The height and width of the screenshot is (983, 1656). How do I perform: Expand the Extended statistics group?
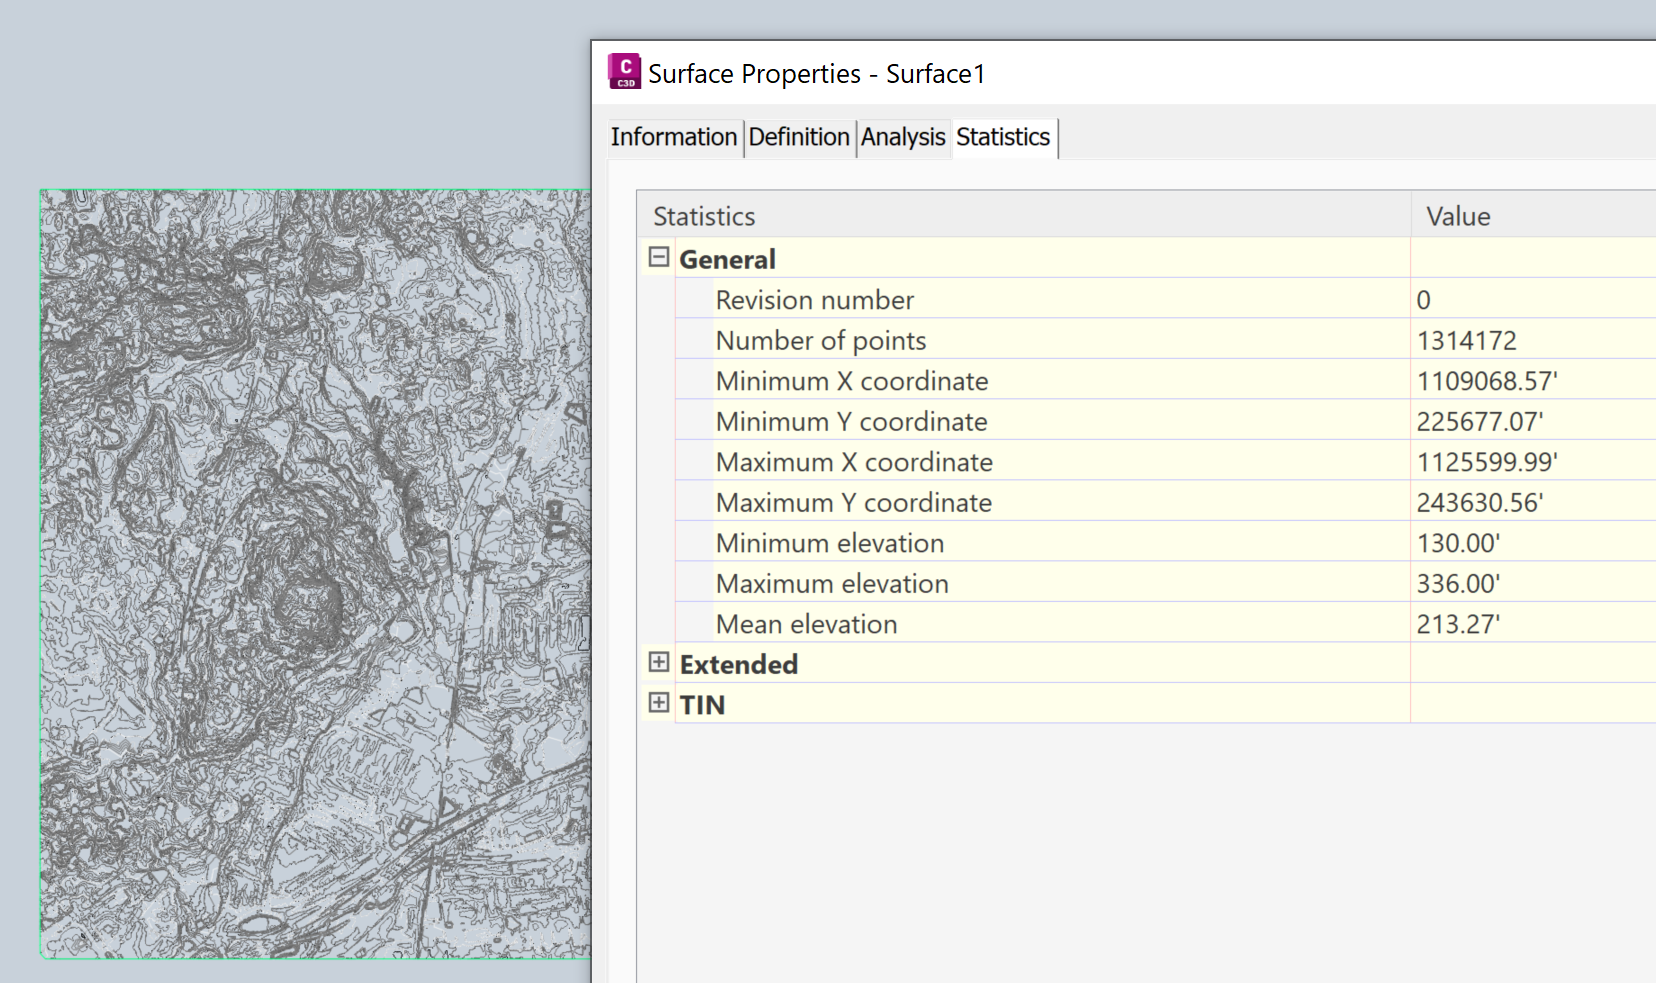(x=657, y=663)
